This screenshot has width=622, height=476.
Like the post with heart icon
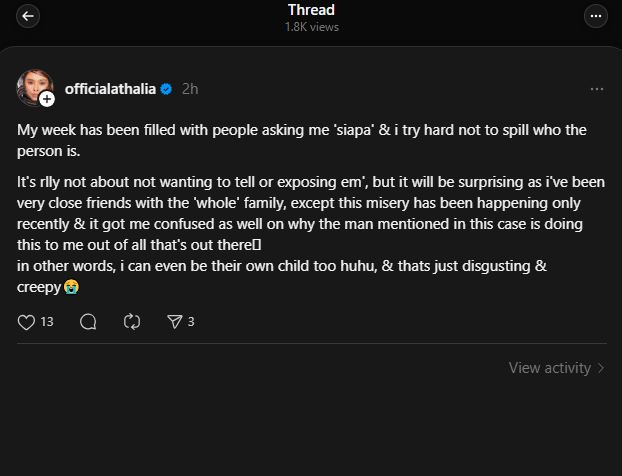pyautogui.click(x=27, y=322)
